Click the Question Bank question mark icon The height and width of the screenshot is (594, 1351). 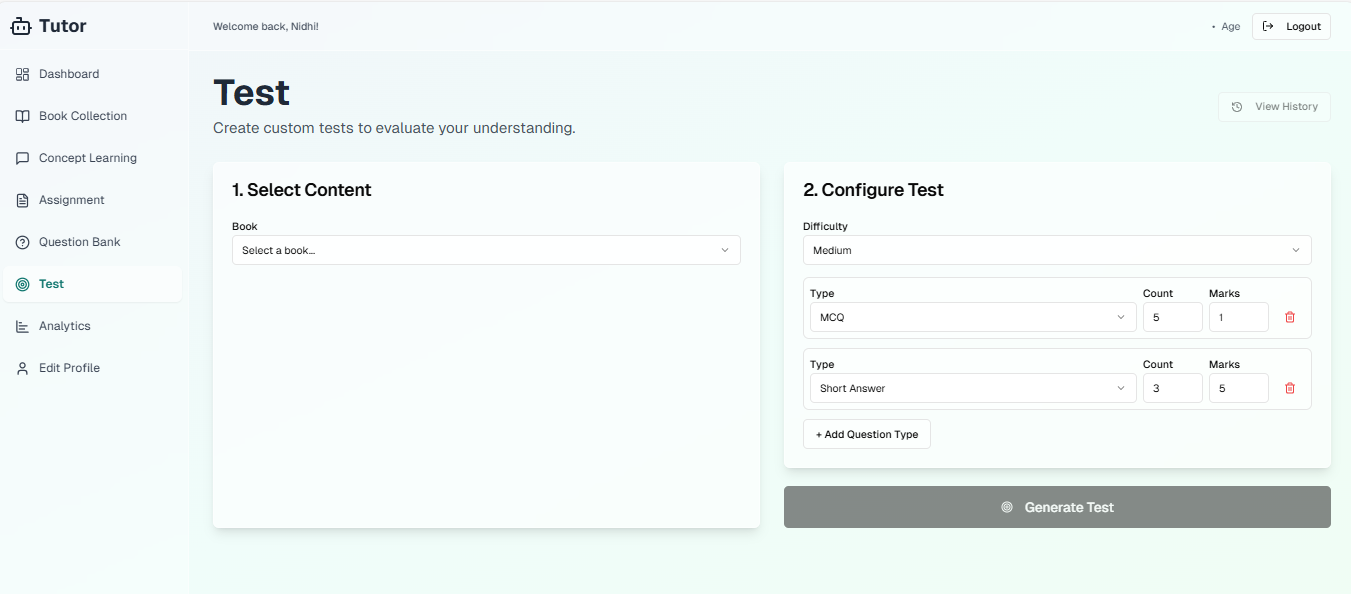21,241
